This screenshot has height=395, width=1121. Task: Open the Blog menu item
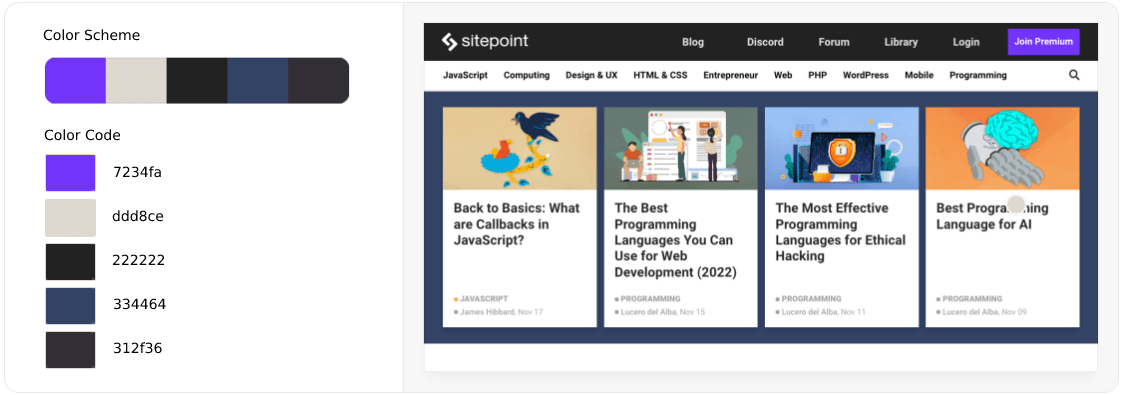693,42
